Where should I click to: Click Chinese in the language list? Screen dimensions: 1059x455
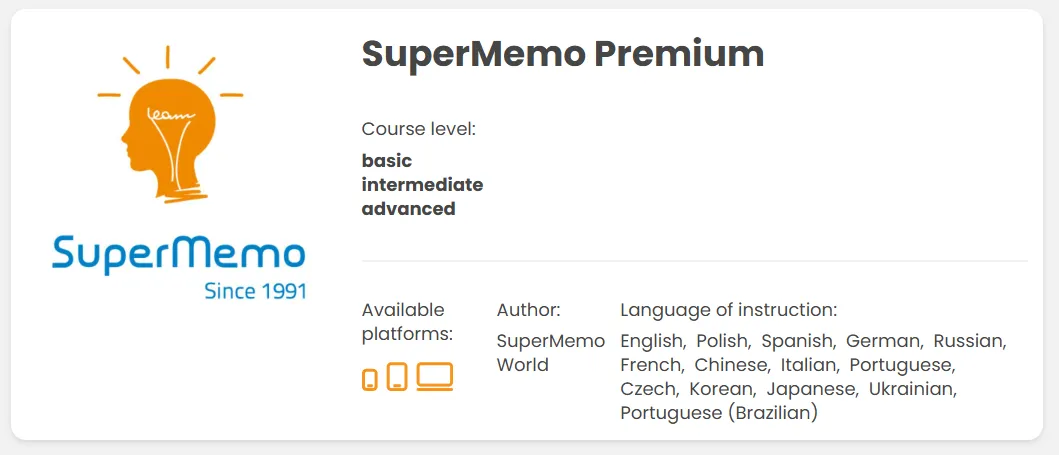(731, 365)
